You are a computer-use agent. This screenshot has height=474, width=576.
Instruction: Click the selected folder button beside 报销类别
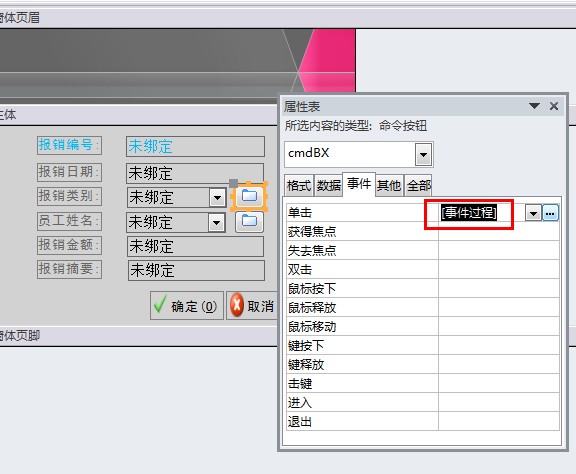249,196
